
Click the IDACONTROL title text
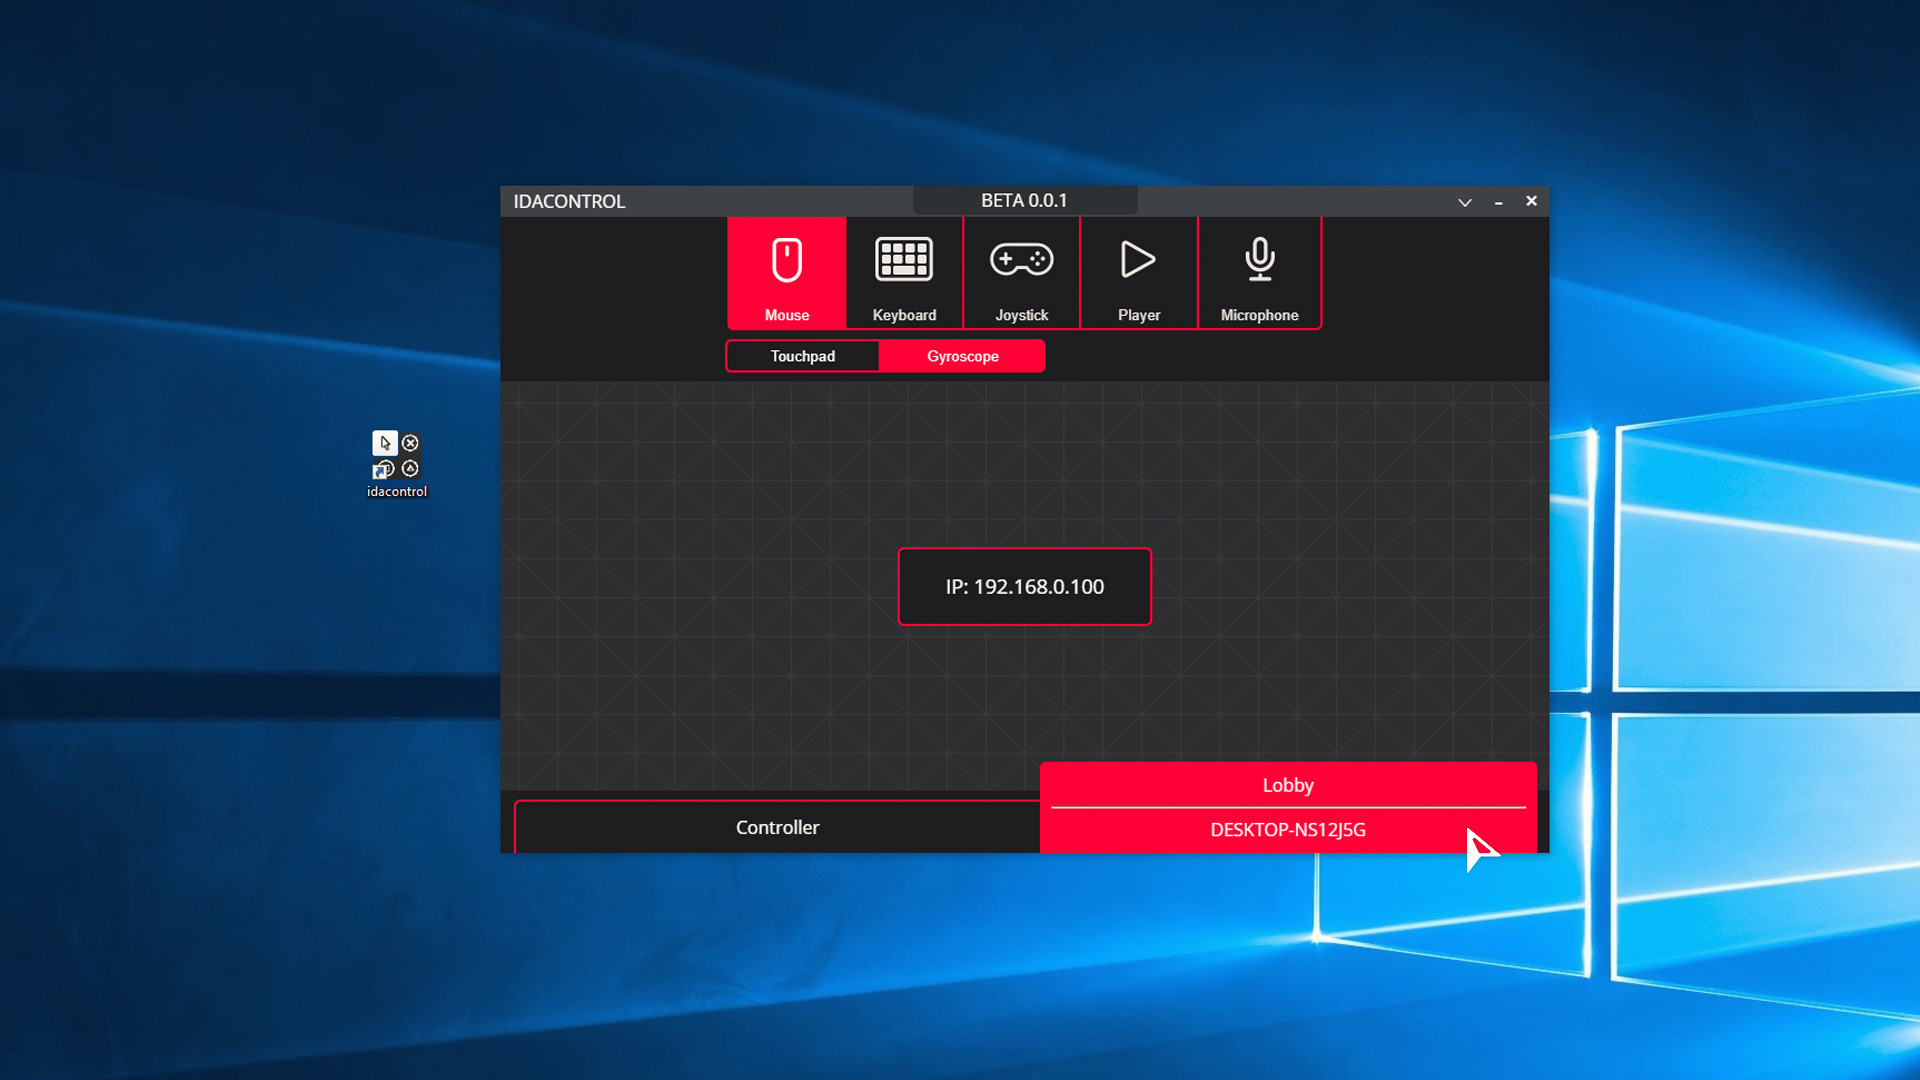click(x=569, y=202)
